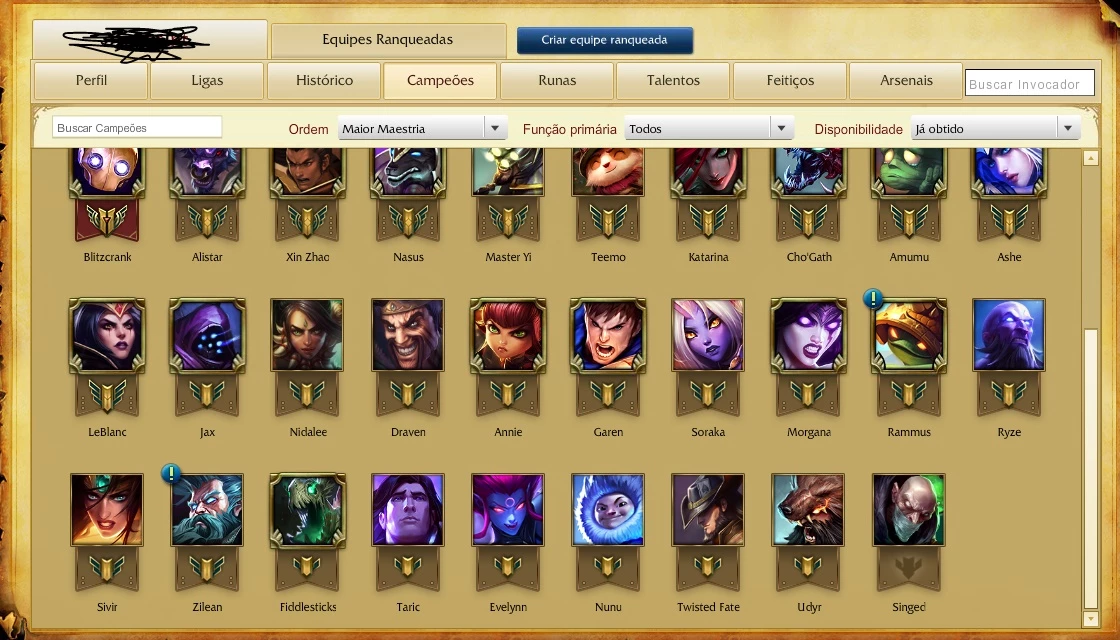Open the Função primária Todos dropdown
1120x640 pixels.
709,129
